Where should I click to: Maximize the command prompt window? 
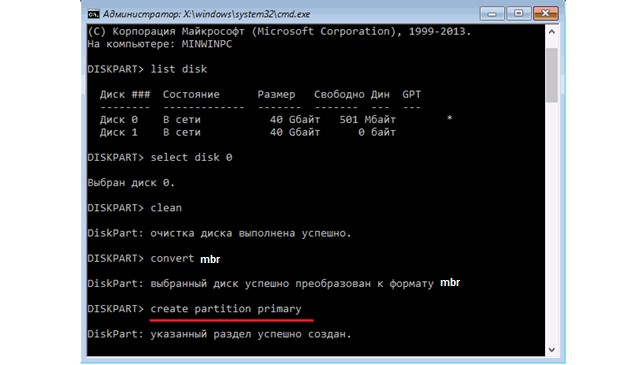[518, 14]
